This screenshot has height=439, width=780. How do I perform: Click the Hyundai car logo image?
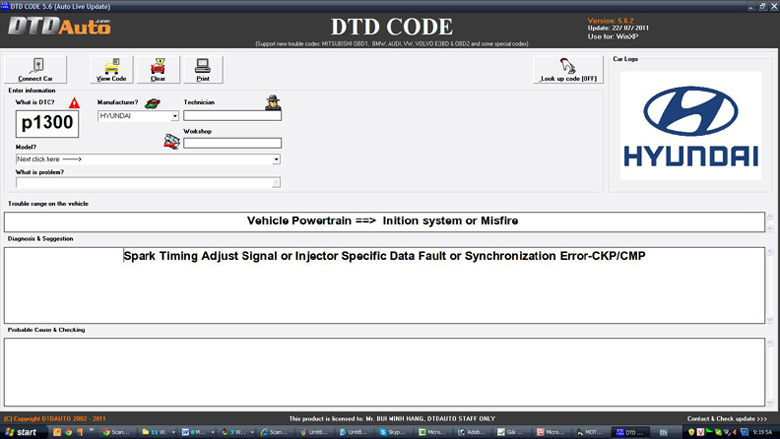[x=690, y=126]
